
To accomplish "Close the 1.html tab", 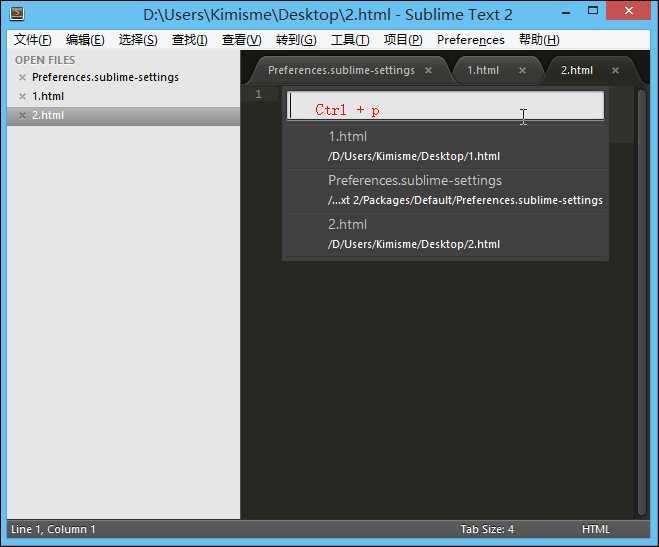I will pos(522,70).
